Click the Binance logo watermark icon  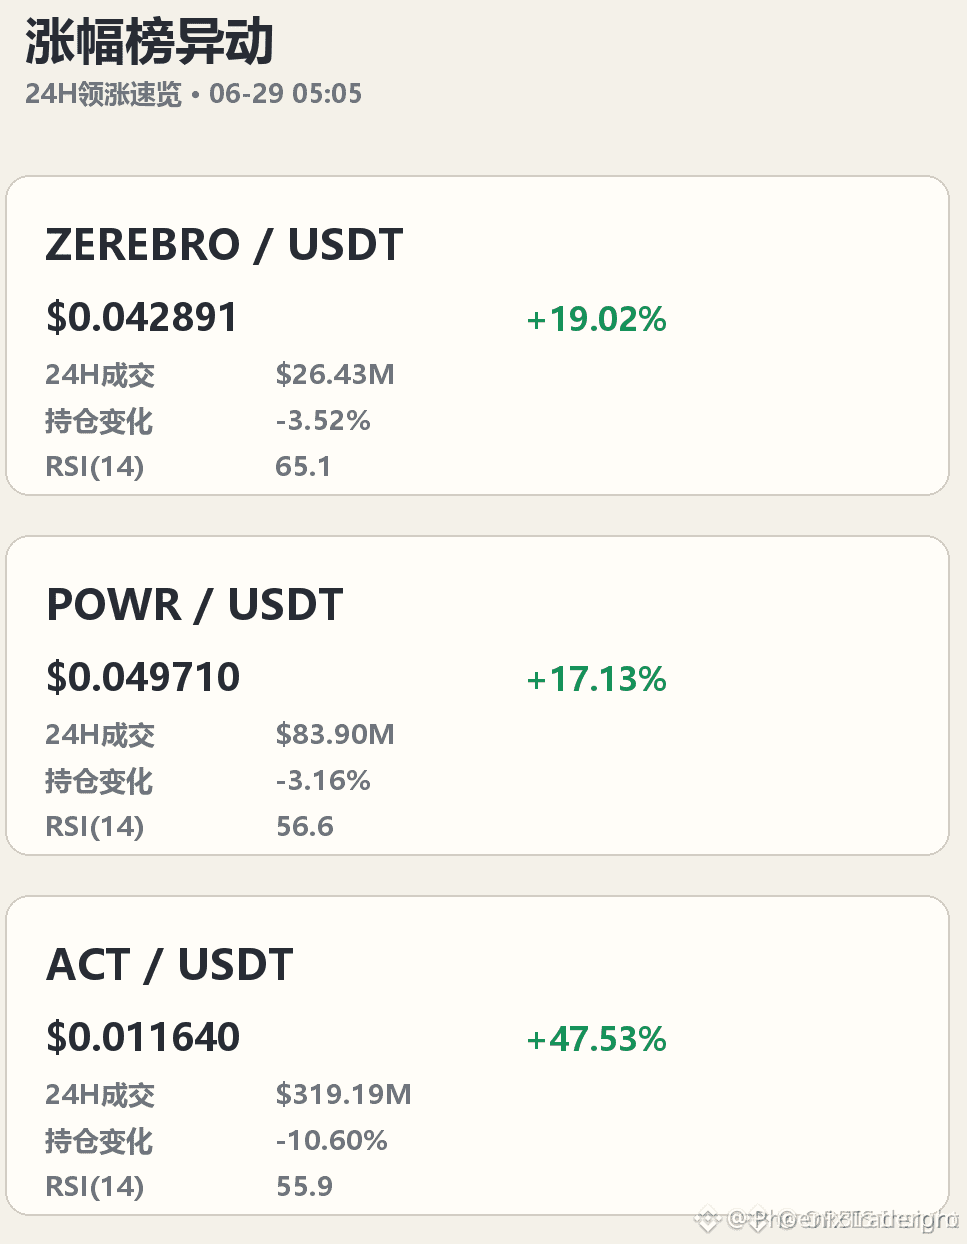708,1220
